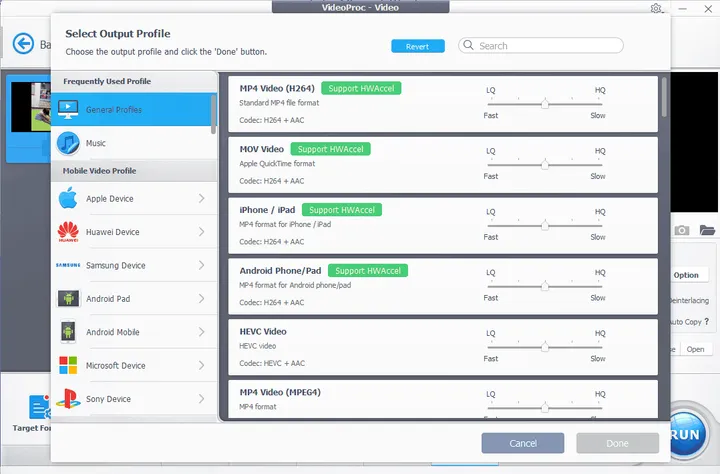Select MP4 Video (MPEG4) profile
Screen dimensions: 720x474
point(443,399)
